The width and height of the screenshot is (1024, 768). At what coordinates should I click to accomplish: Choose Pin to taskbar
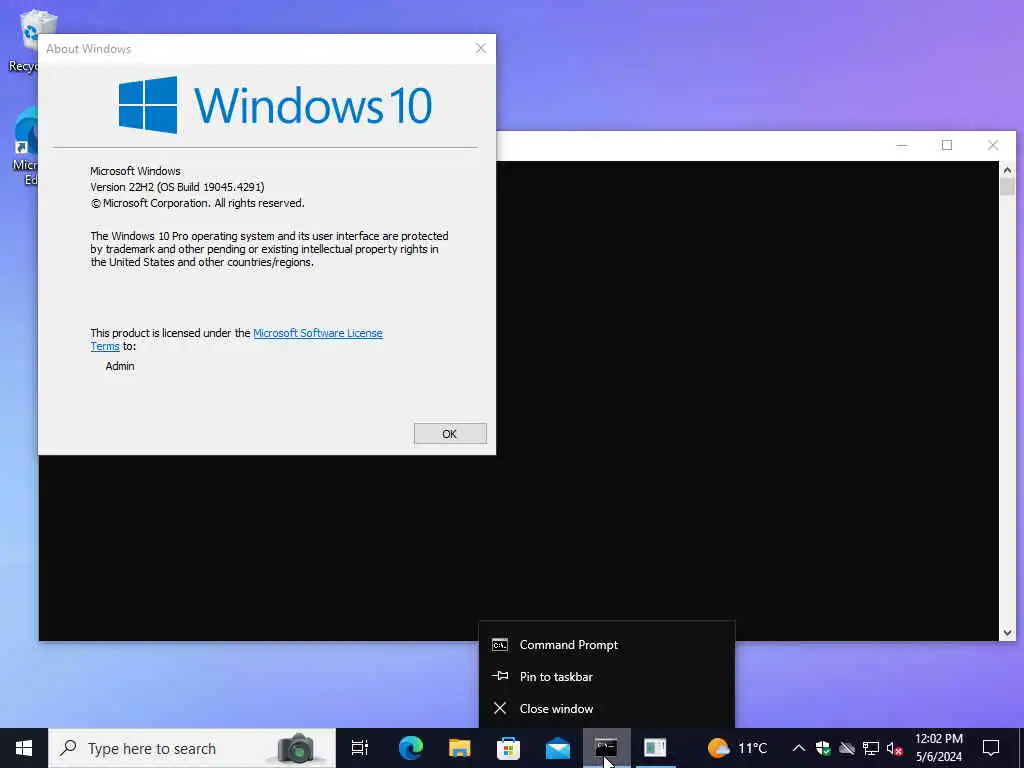click(607, 677)
